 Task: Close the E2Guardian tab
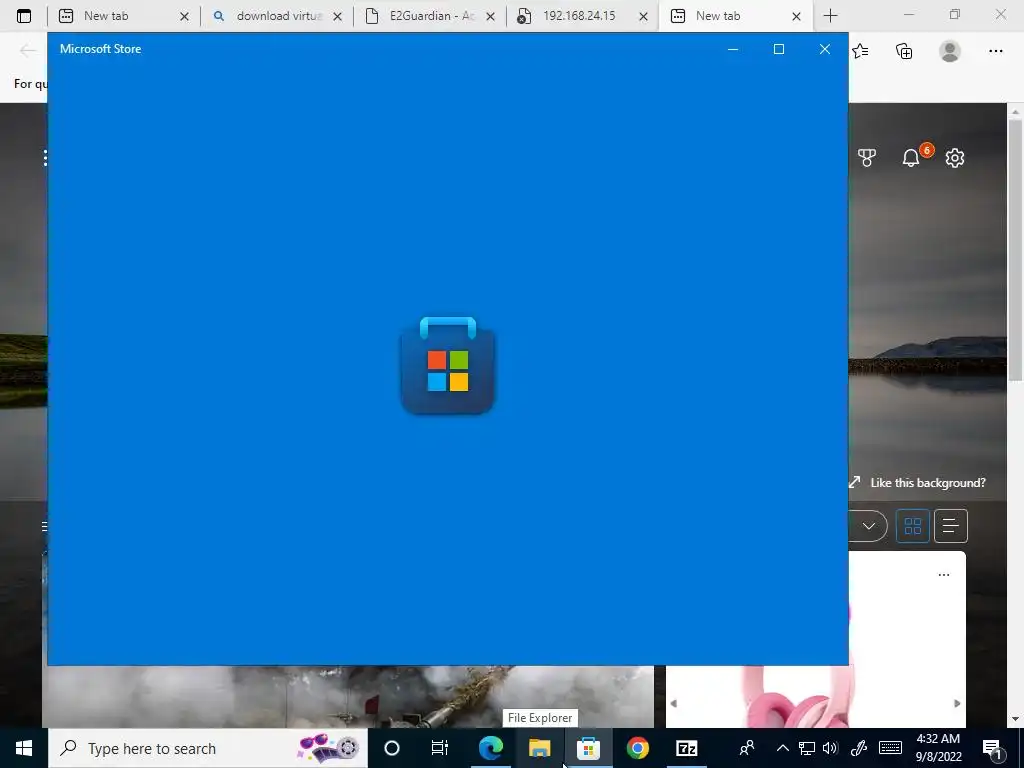[490, 16]
